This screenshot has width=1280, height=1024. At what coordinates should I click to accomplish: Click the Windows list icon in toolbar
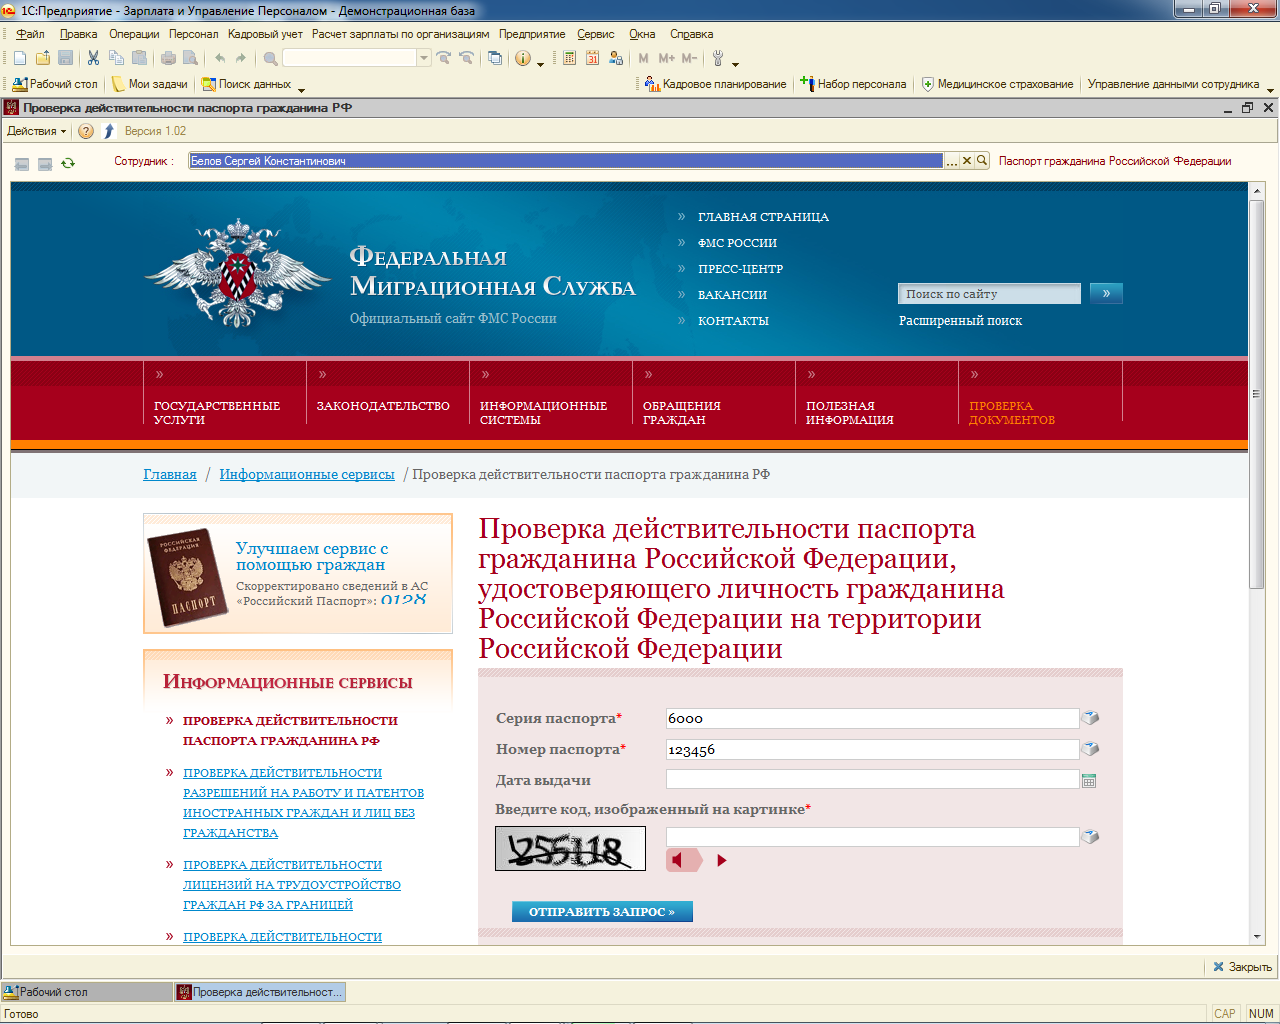pyautogui.click(x=495, y=59)
